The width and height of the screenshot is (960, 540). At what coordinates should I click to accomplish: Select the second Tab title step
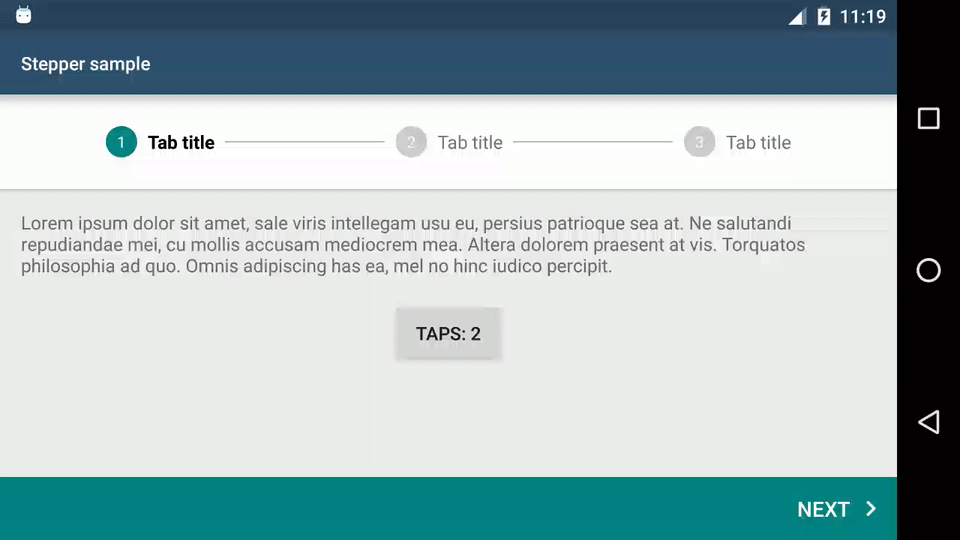point(470,143)
